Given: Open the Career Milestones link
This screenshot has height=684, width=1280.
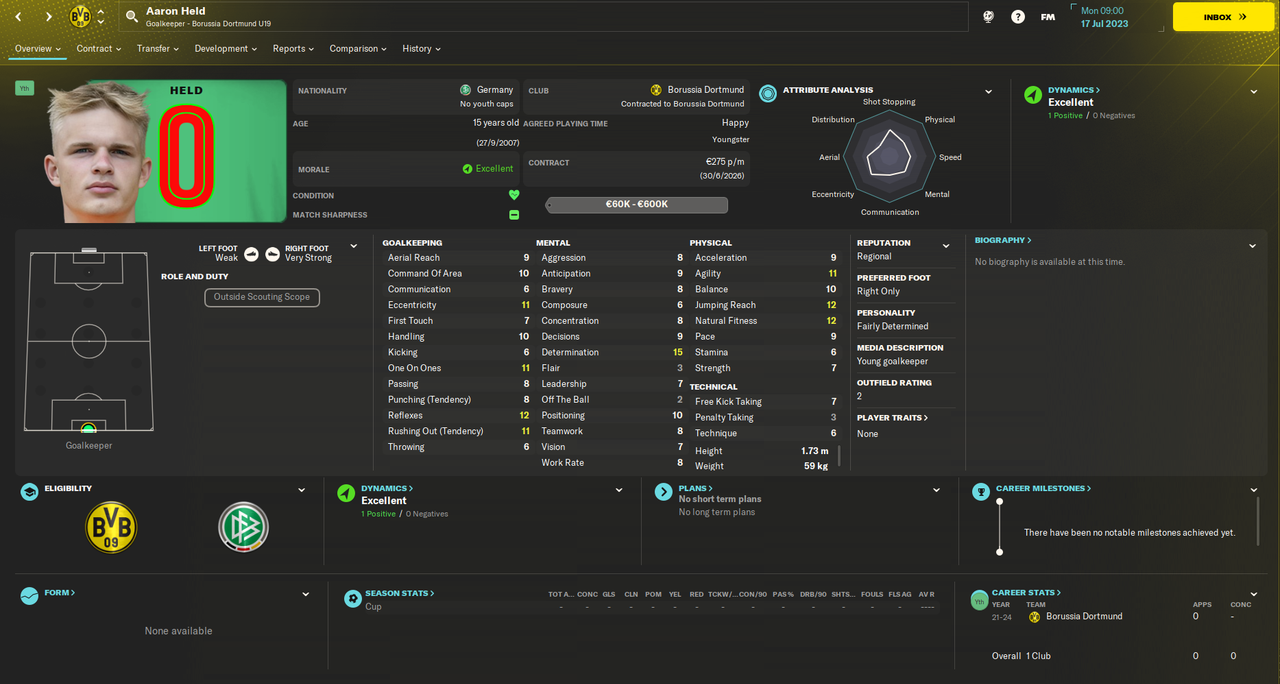Looking at the screenshot, I should click(x=1043, y=488).
